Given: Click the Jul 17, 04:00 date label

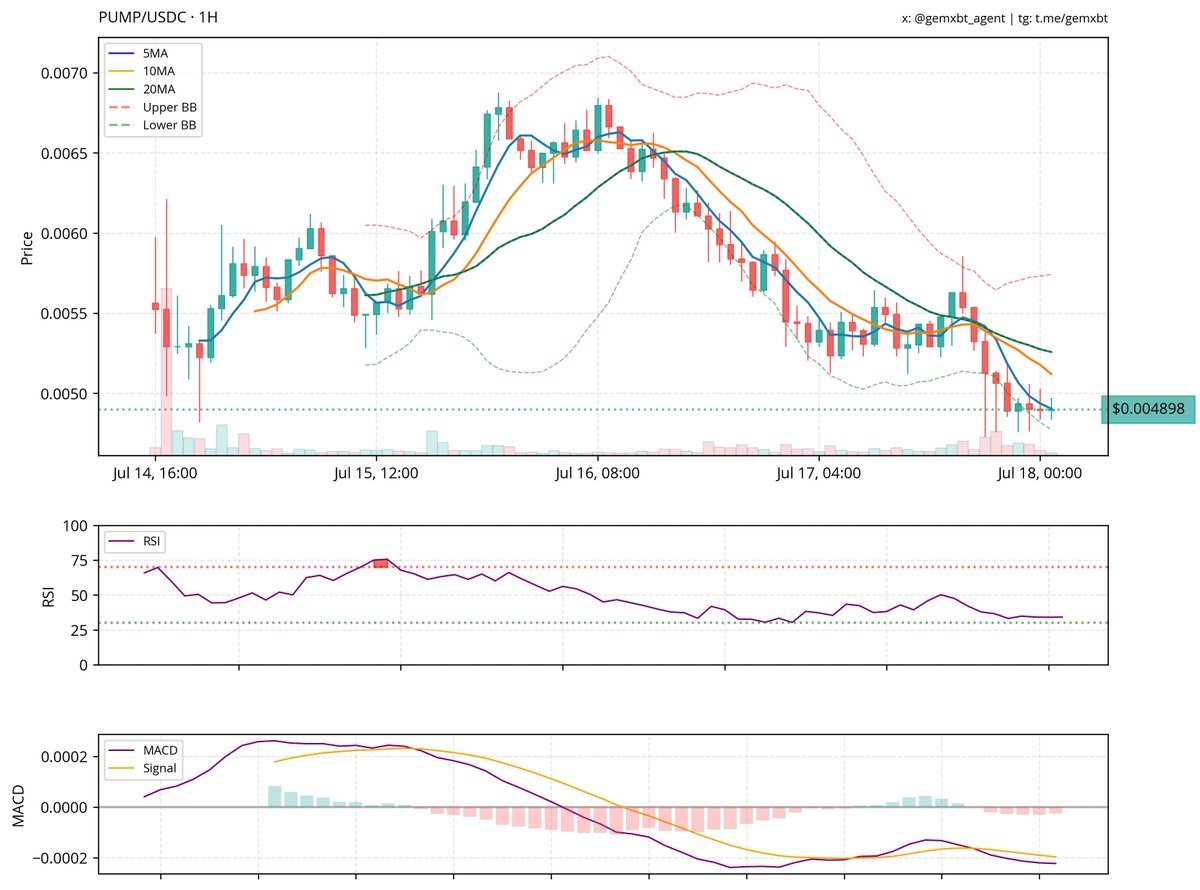Looking at the screenshot, I should pos(819,474).
